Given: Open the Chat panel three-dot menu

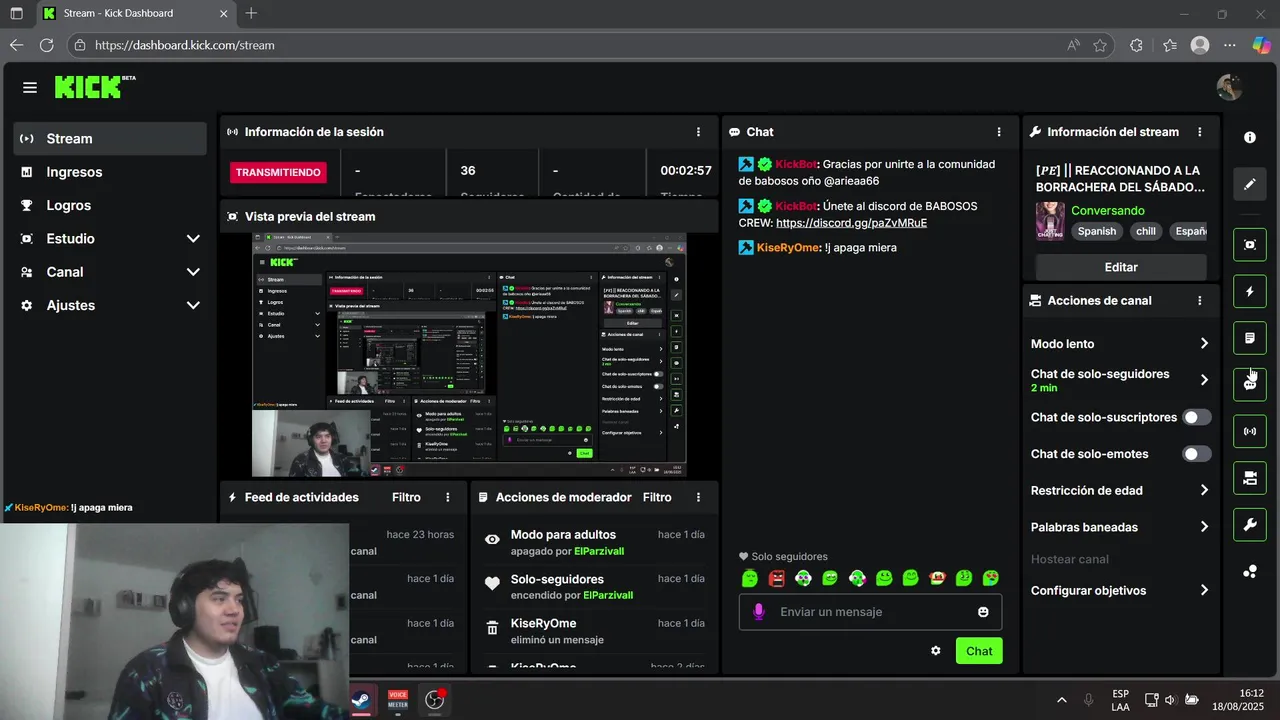Looking at the screenshot, I should pyautogui.click(x=998, y=132).
